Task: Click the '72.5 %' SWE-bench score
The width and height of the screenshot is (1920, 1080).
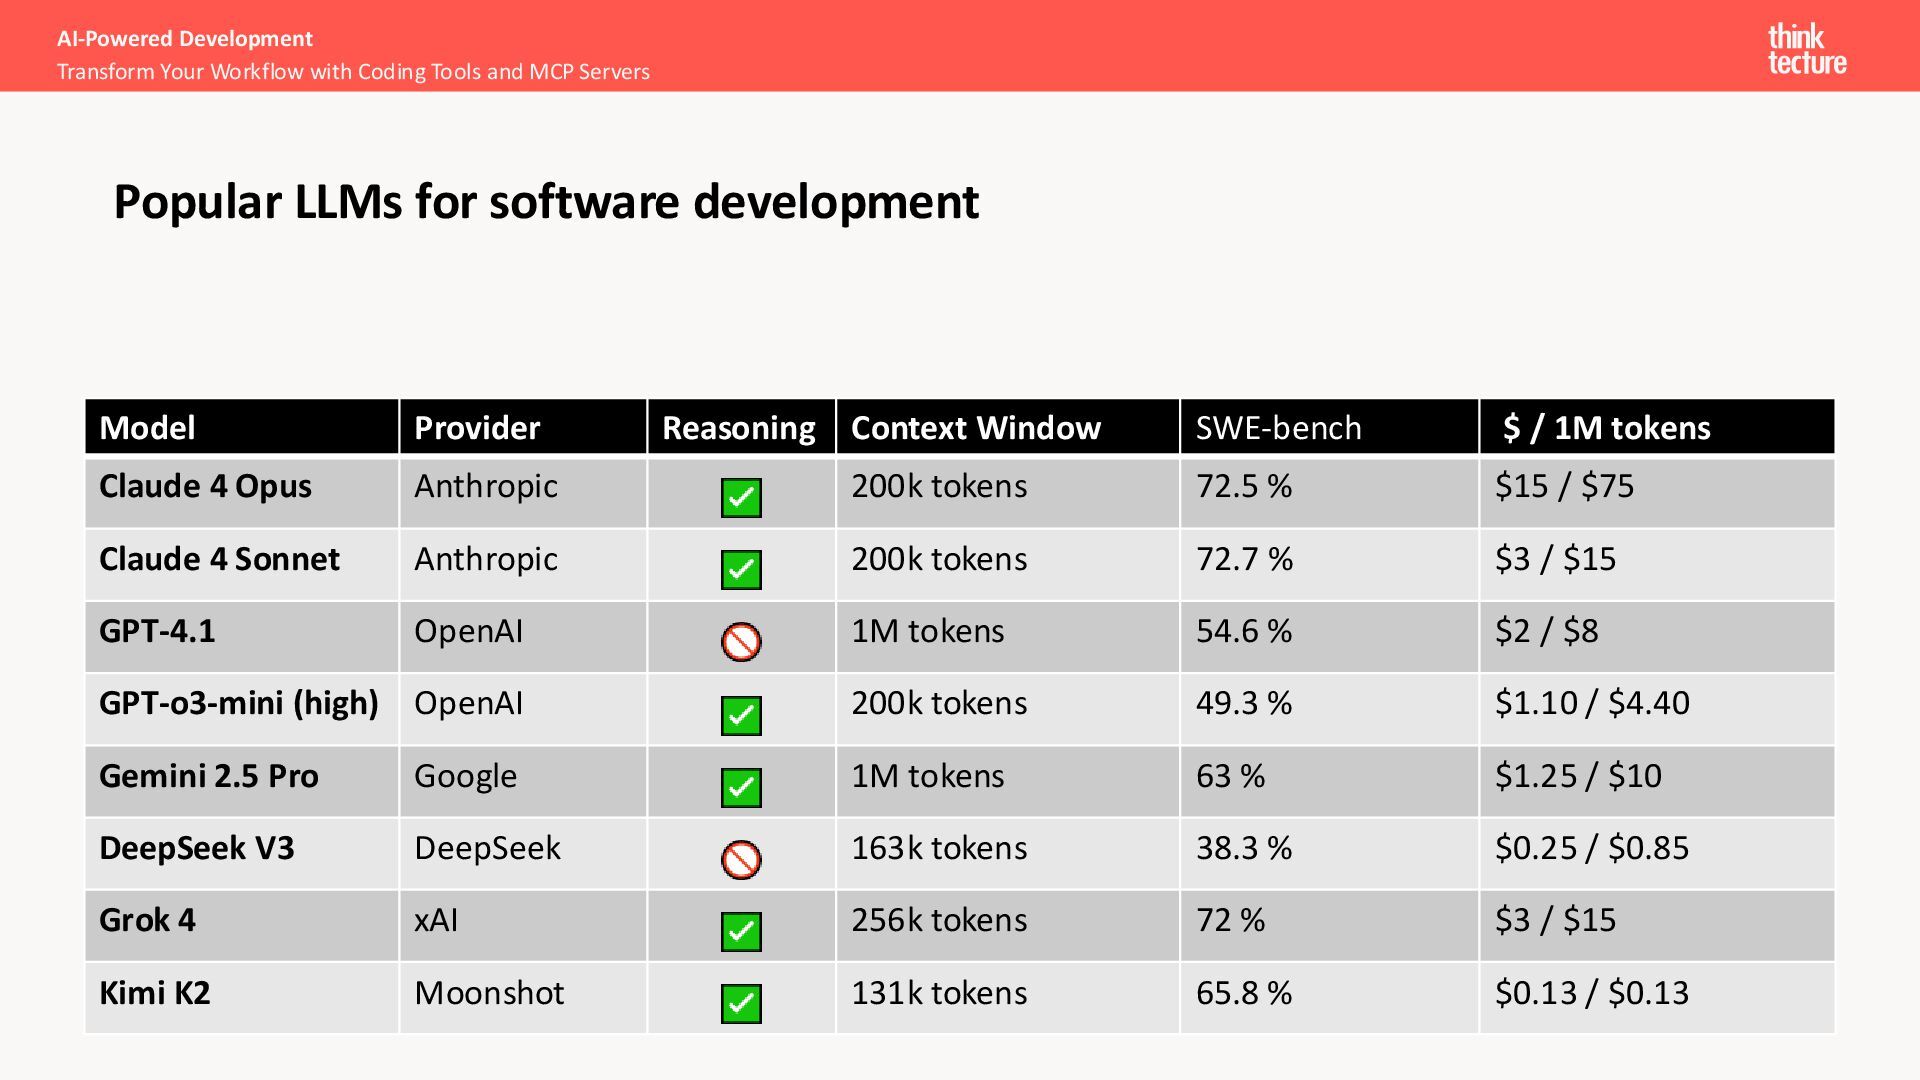Action: [1244, 486]
